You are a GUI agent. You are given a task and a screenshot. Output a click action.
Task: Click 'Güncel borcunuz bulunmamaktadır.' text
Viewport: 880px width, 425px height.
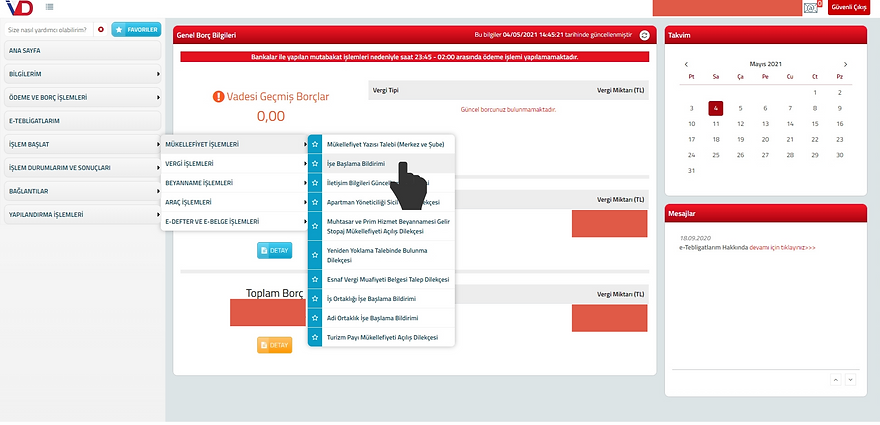508,109
